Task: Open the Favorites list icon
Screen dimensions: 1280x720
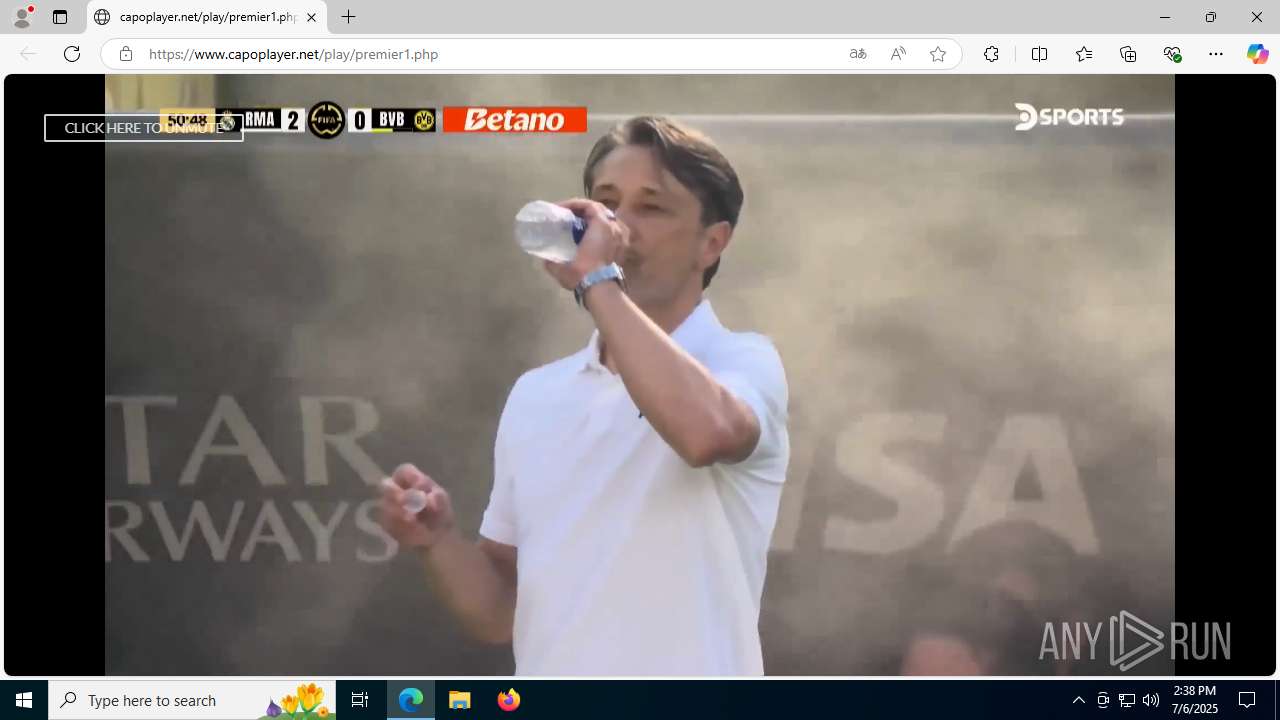Action: click(x=1084, y=54)
